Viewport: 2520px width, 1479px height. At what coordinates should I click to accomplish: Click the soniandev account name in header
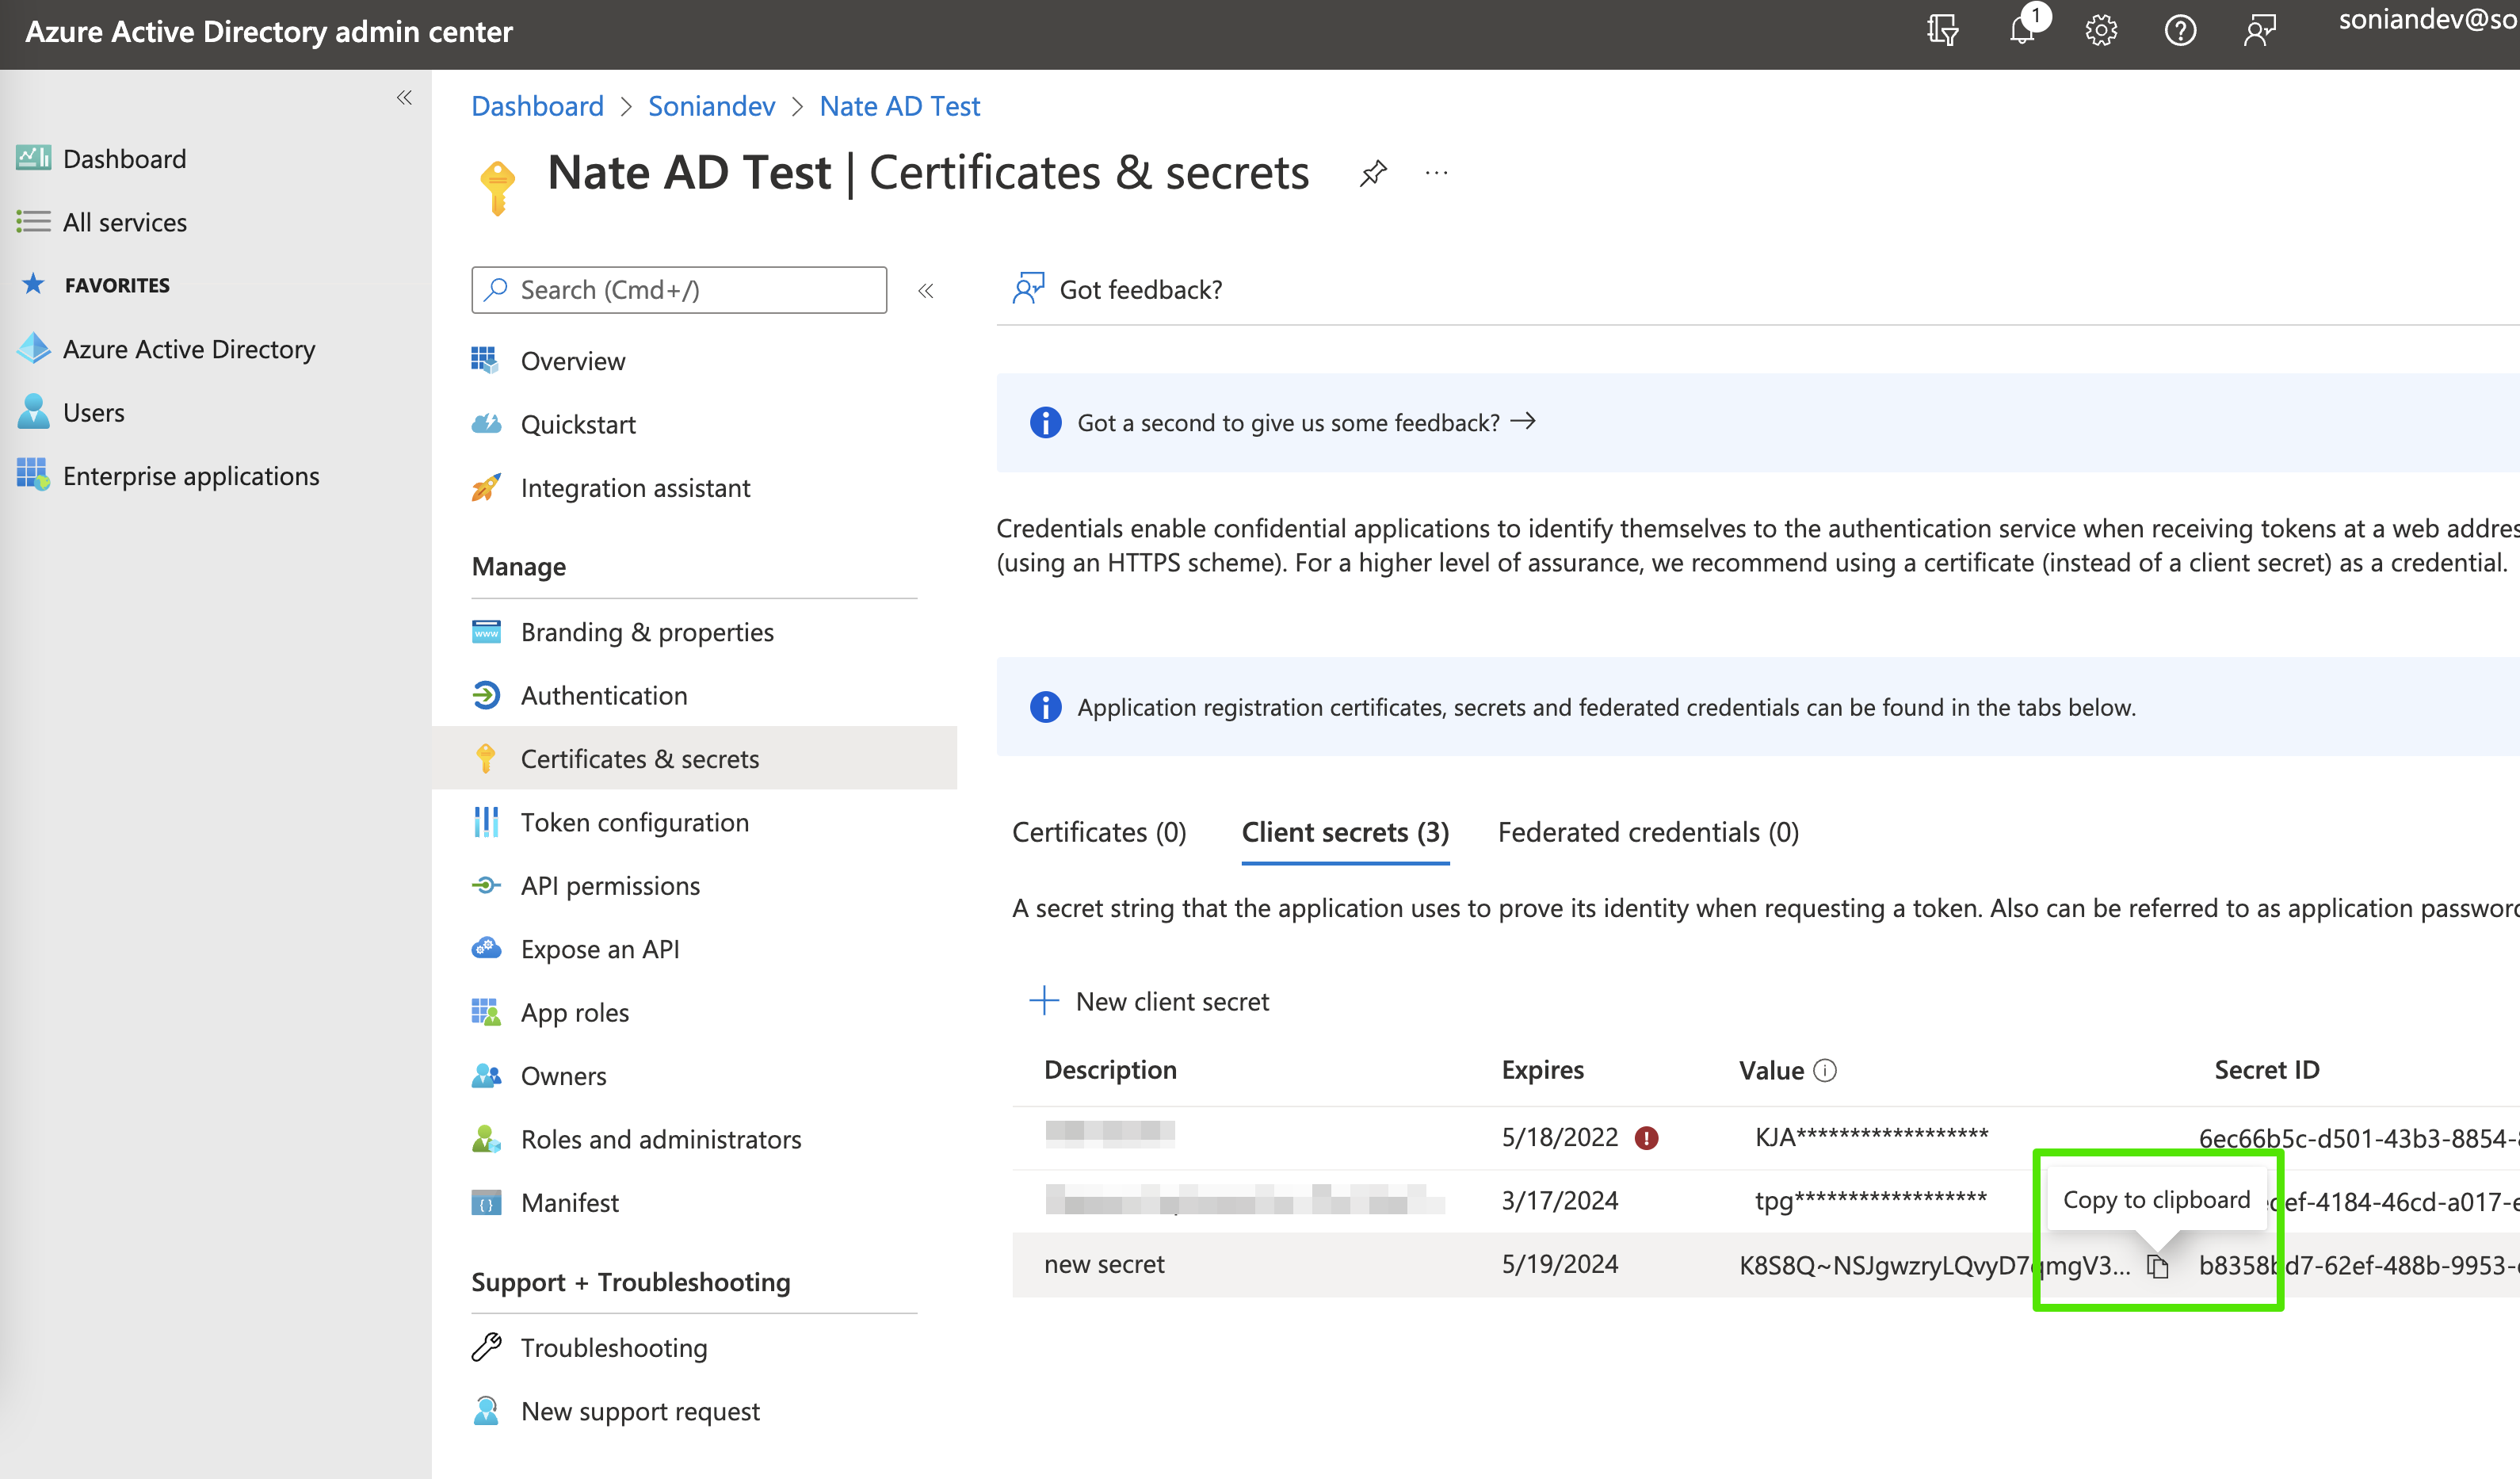click(x=2428, y=20)
